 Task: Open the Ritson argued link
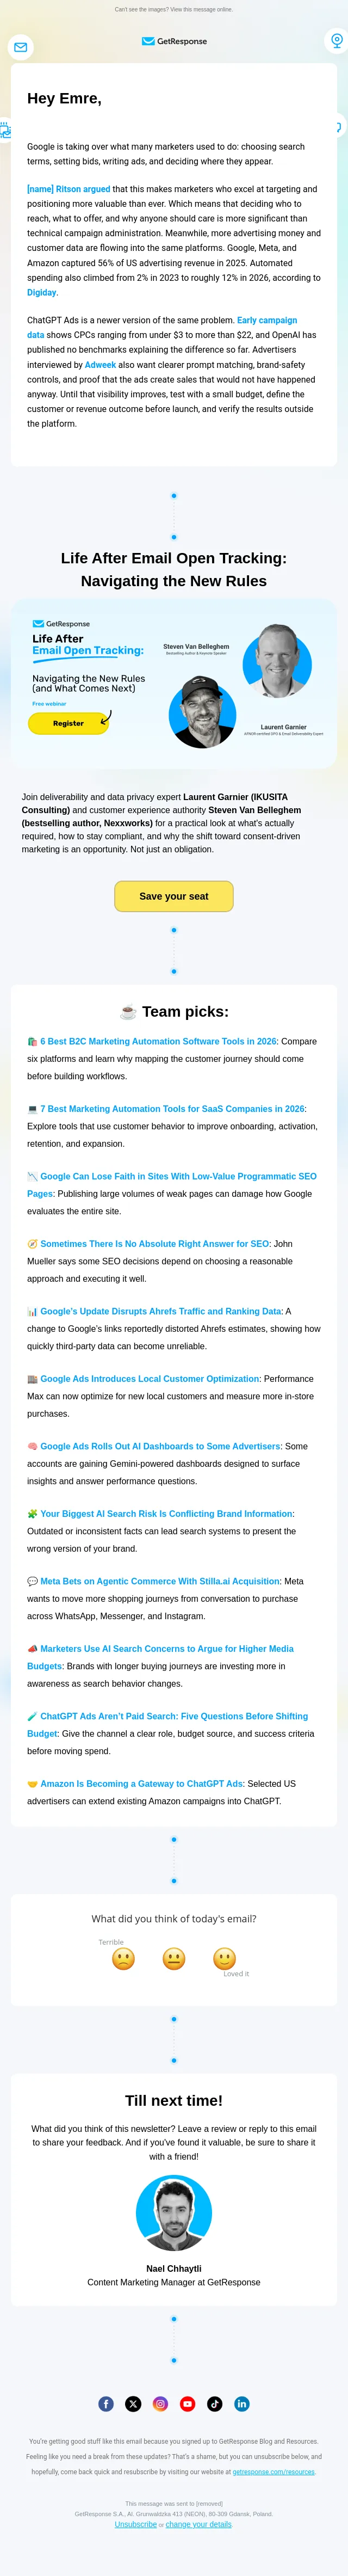[68, 189]
